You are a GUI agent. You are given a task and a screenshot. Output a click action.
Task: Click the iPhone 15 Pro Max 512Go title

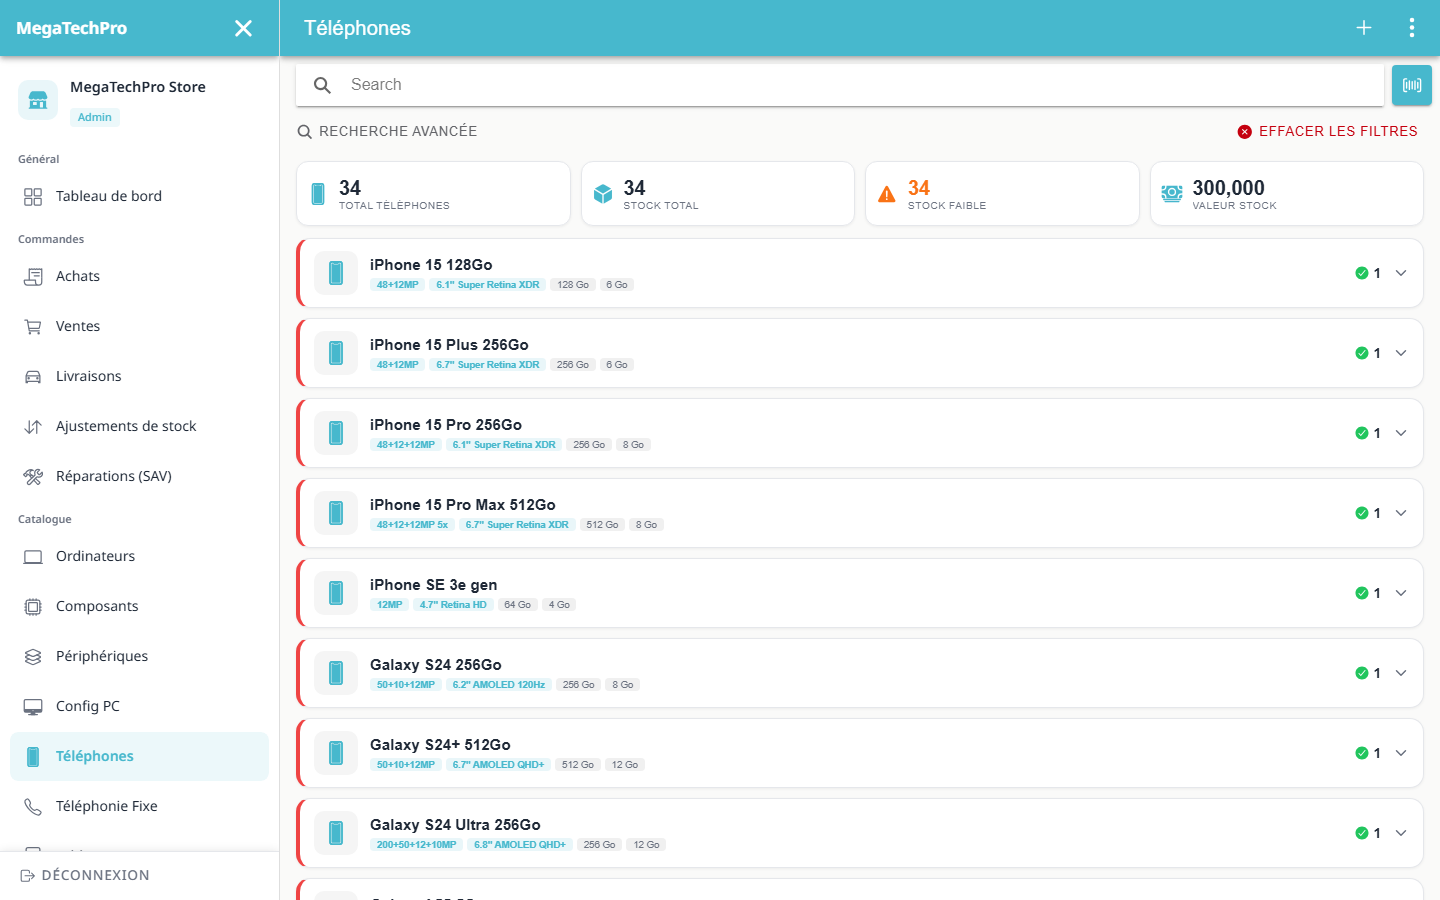pyautogui.click(x=463, y=505)
